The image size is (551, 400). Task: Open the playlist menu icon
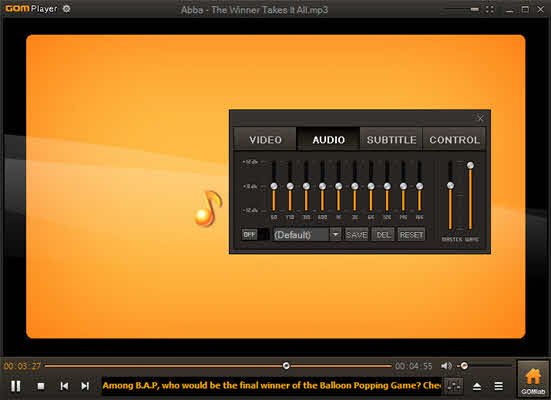coord(498,386)
